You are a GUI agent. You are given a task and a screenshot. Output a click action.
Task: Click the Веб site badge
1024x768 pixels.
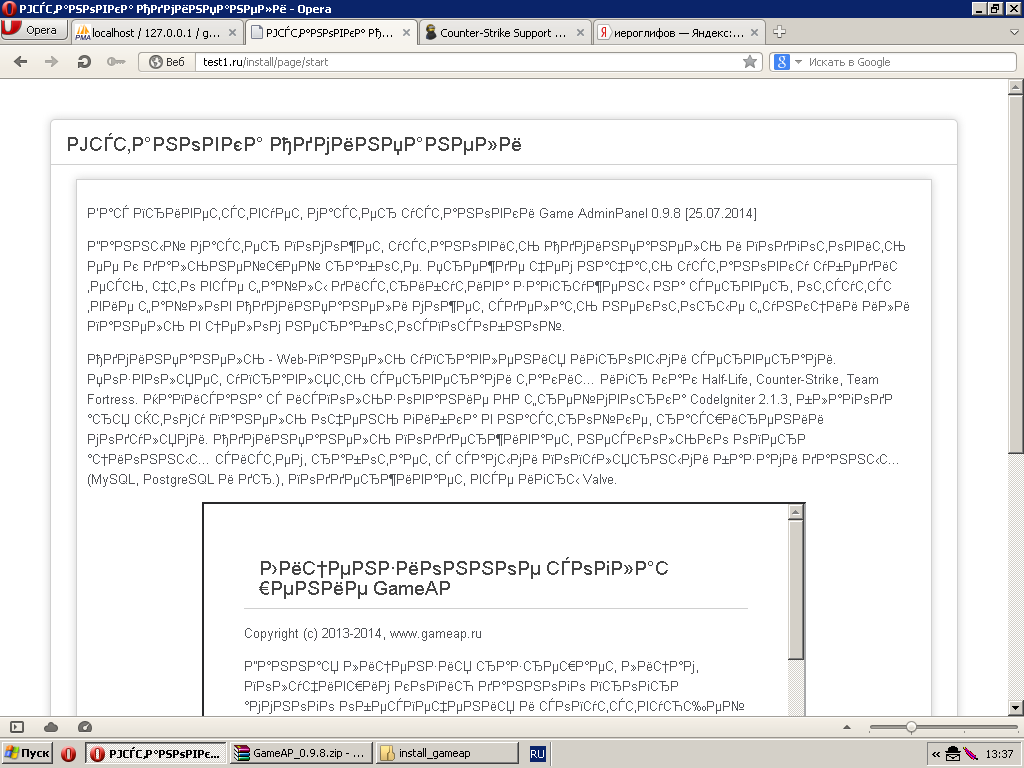coord(167,62)
